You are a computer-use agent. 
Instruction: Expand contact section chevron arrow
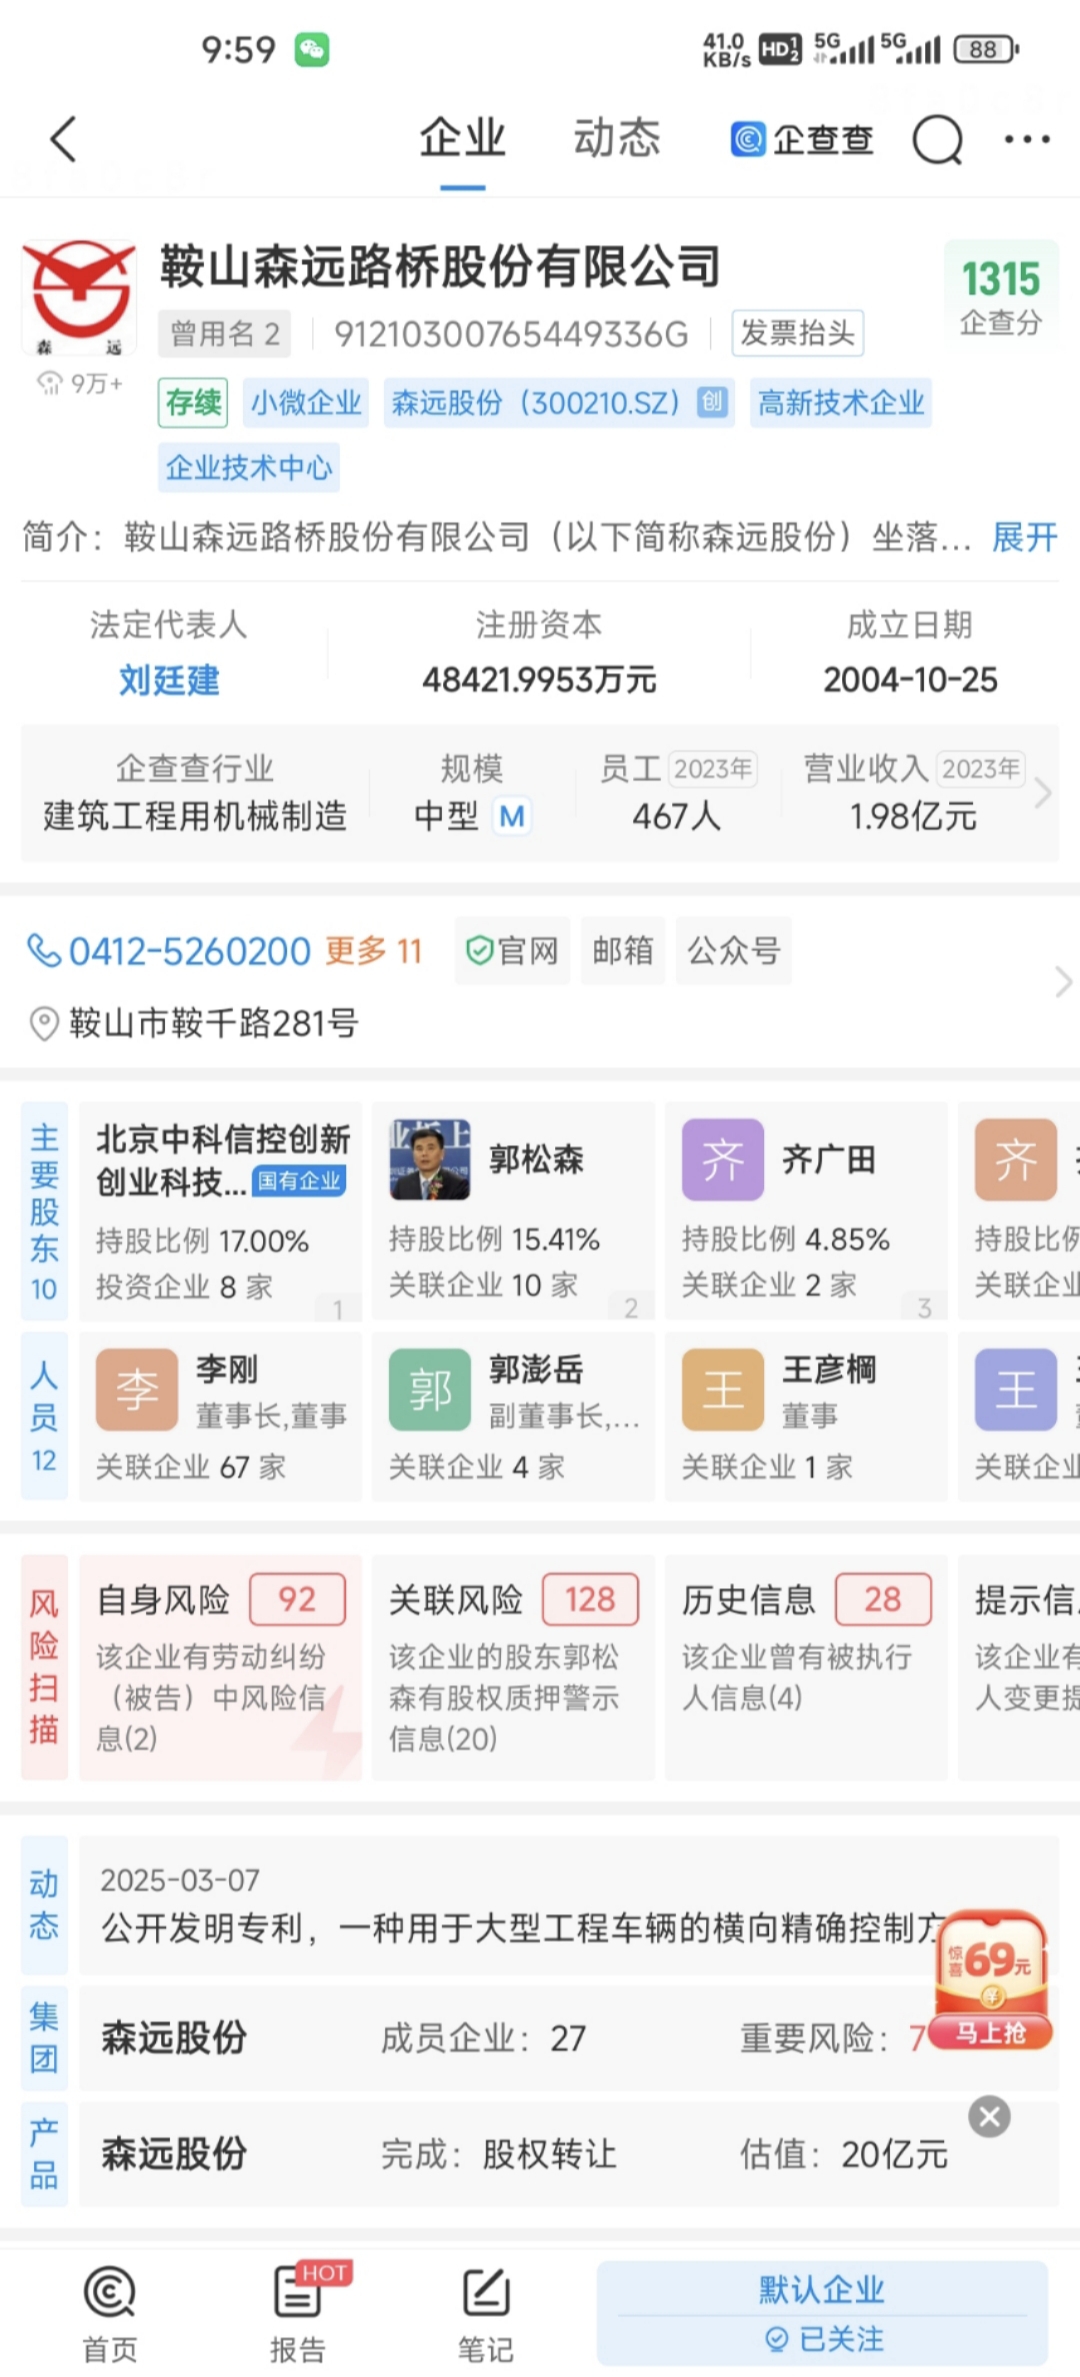coord(1063,982)
